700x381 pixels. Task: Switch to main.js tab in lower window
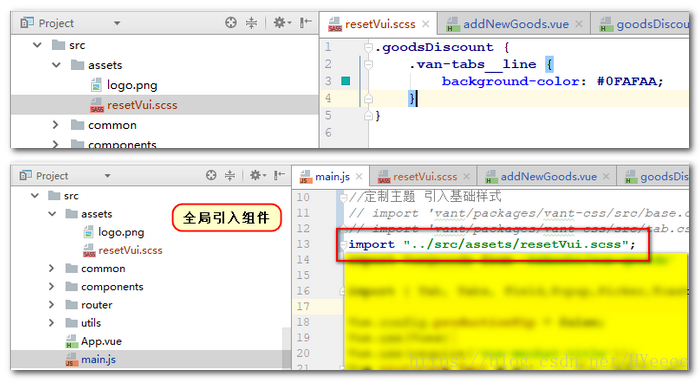332,177
